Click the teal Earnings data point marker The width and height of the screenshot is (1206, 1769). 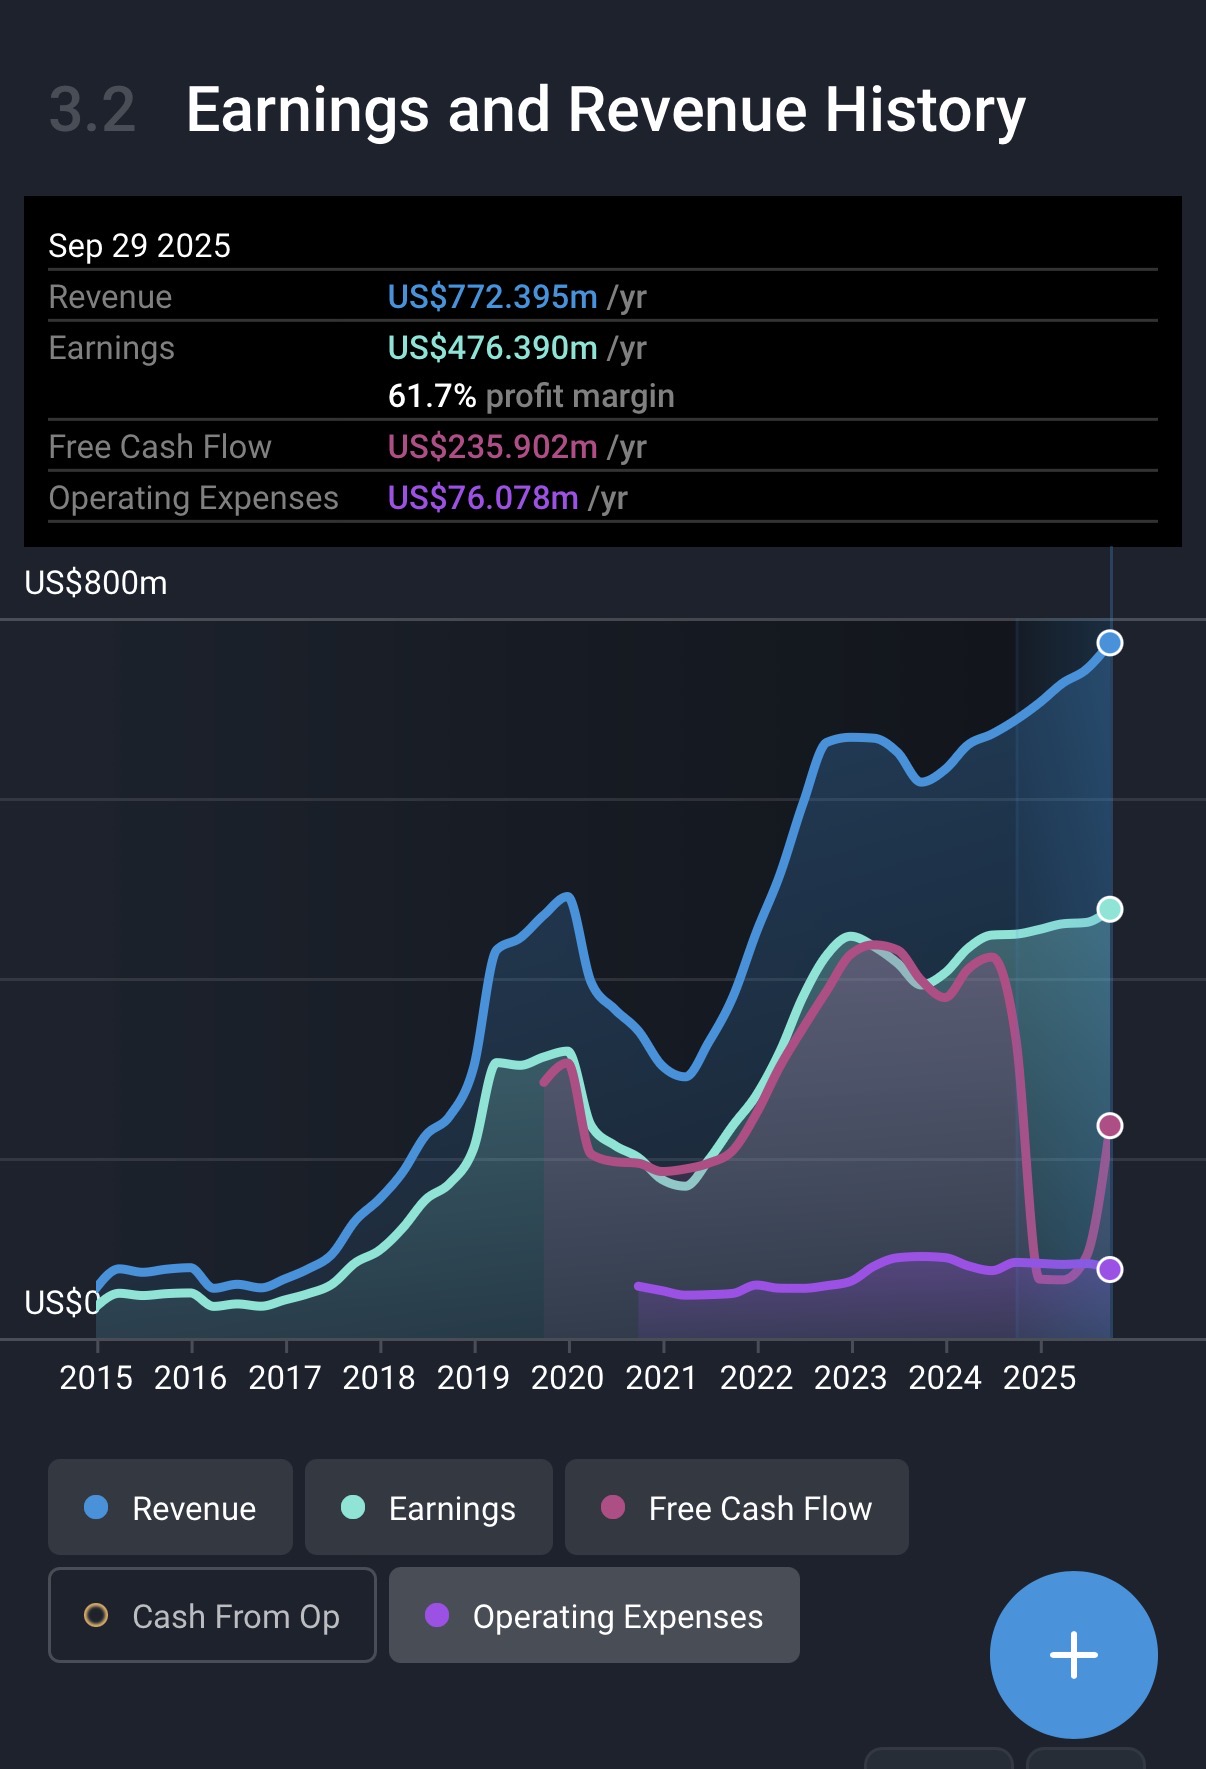click(x=1109, y=909)
